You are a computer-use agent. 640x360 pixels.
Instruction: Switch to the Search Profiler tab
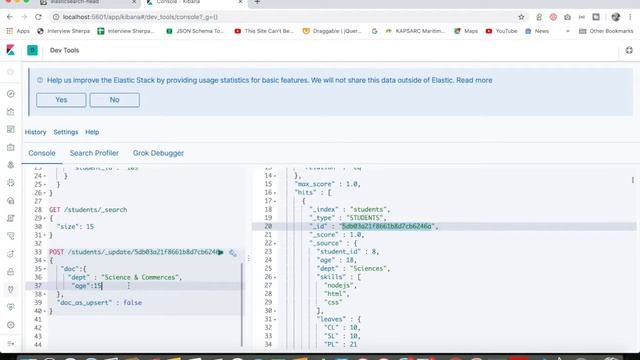click(94, 153)
